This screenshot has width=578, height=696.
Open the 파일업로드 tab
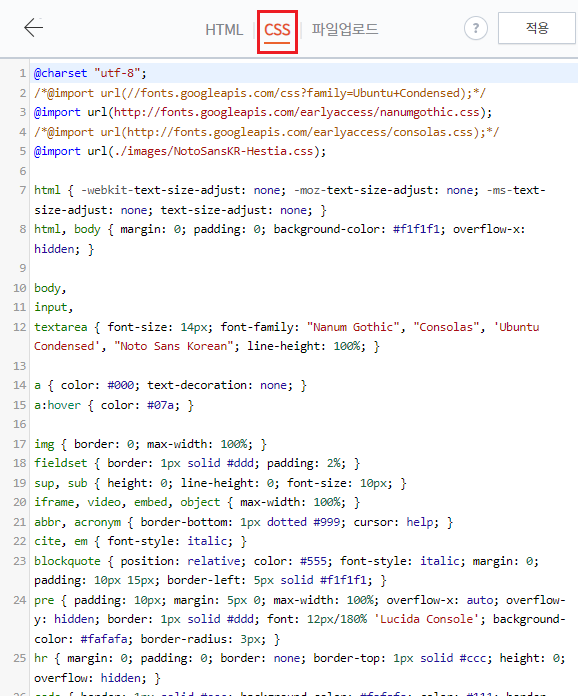(344, 30)
